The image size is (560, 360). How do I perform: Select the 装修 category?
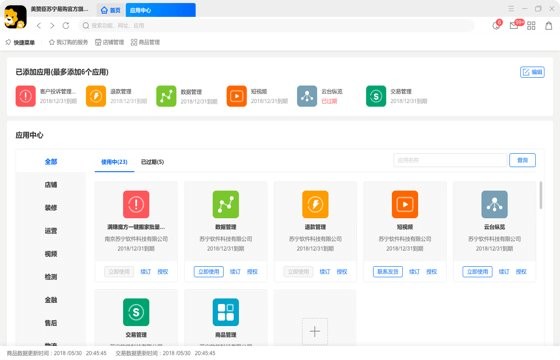pyautogui.click(x=51, y=208)
